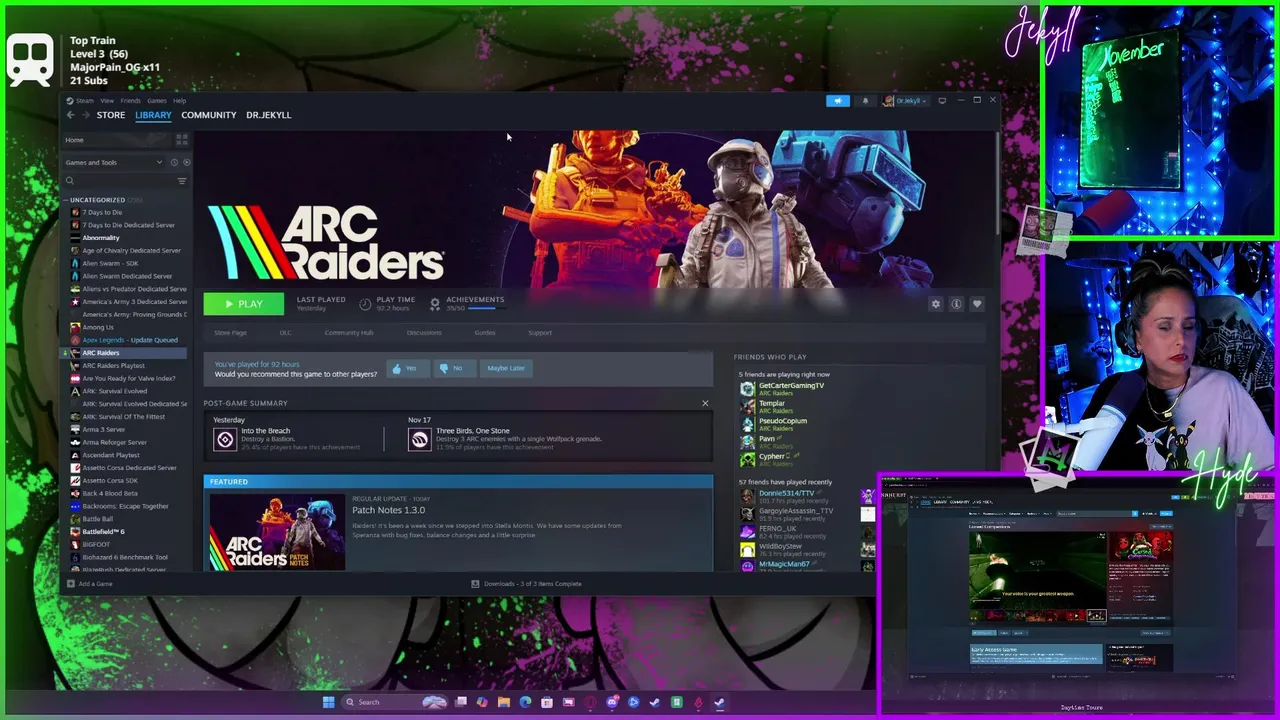The height and width of the screenshot is (720, 1280).
Task: Open Microsoft Store from the taskbar
Action: coord(547,702)
